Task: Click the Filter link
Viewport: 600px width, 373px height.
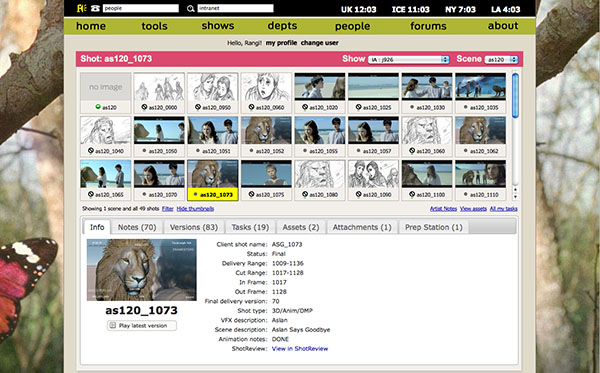Action: click(x=168, y=208)
